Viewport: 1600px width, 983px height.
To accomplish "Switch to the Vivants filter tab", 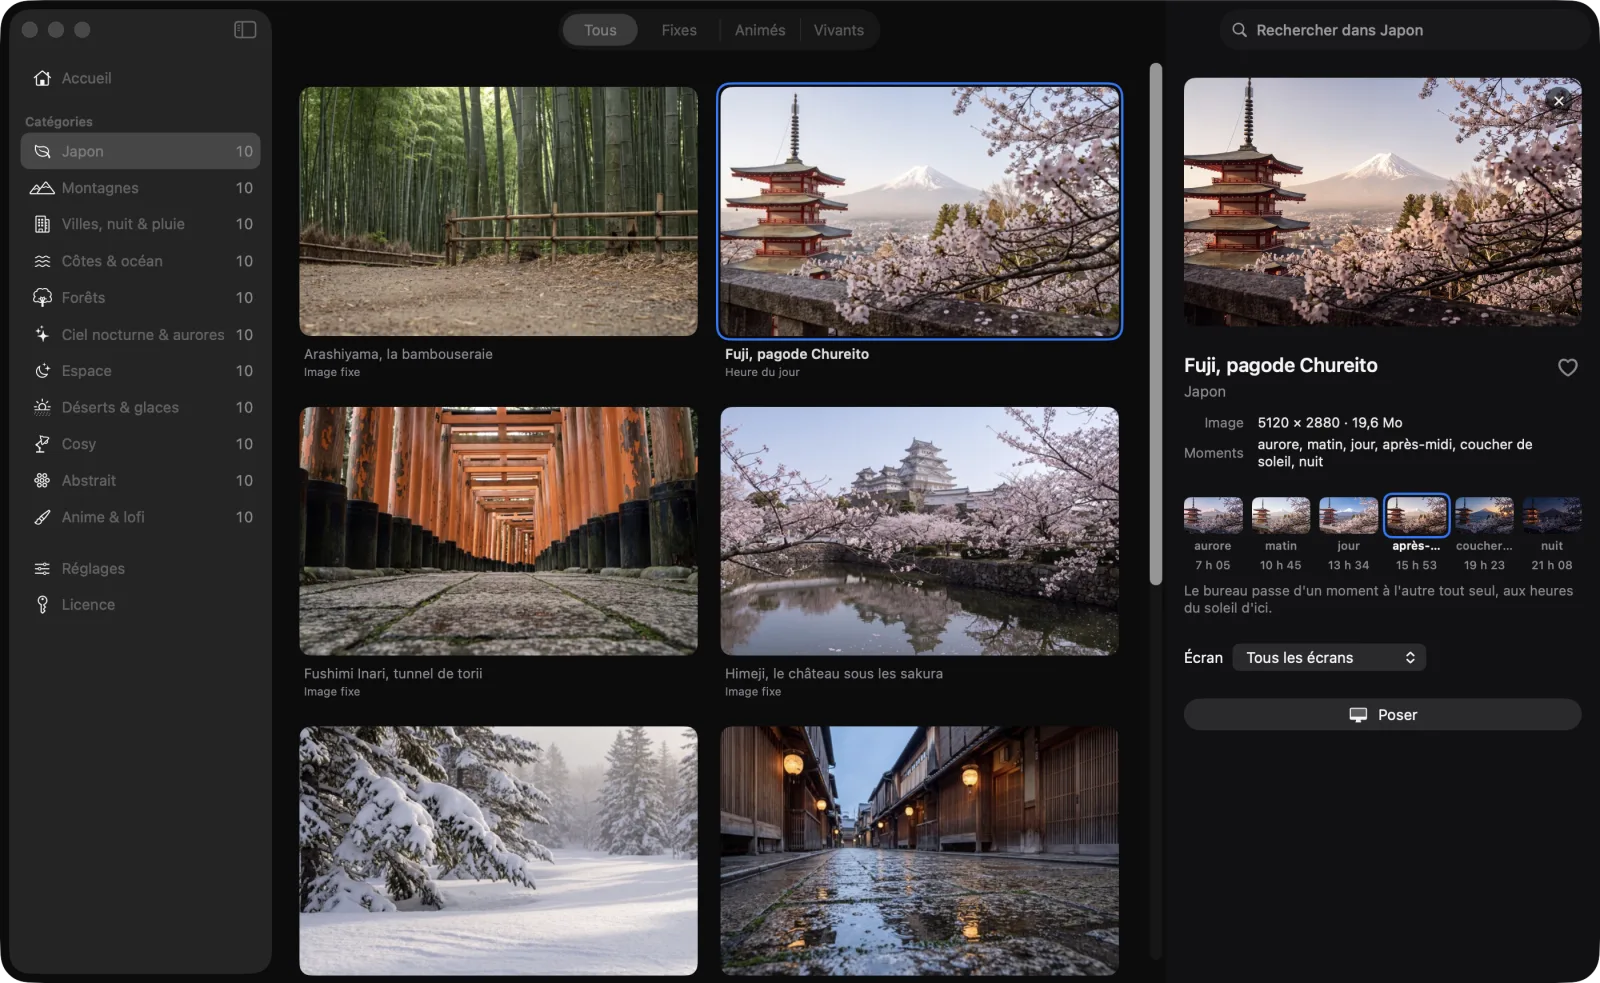I will click(839, 30).
